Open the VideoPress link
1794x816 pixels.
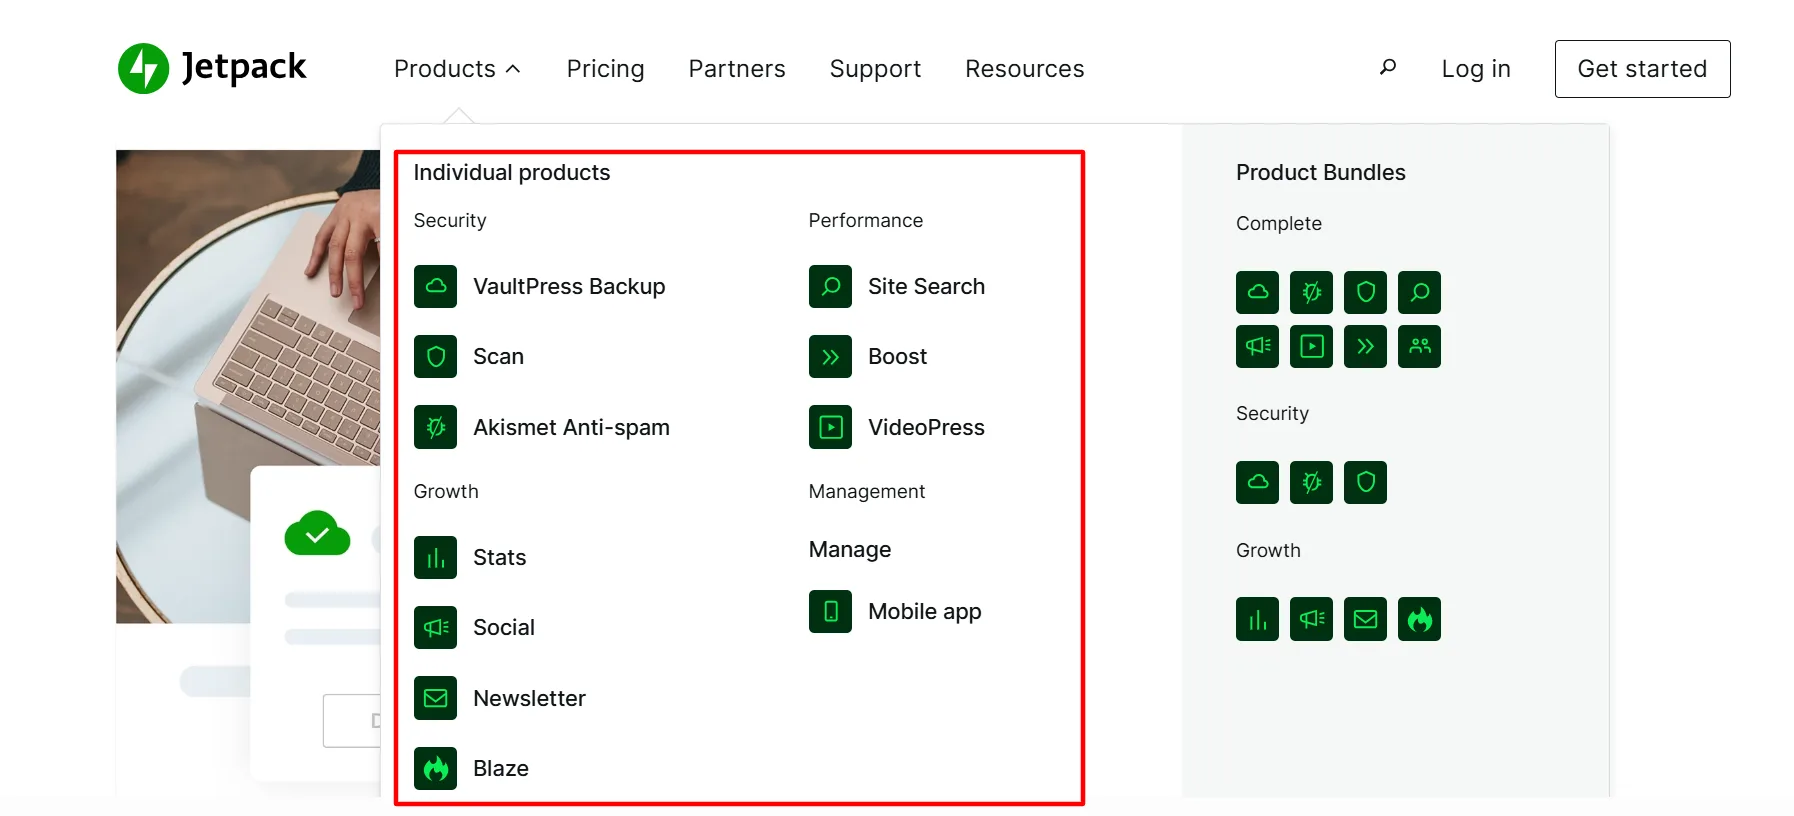(926, 428)
